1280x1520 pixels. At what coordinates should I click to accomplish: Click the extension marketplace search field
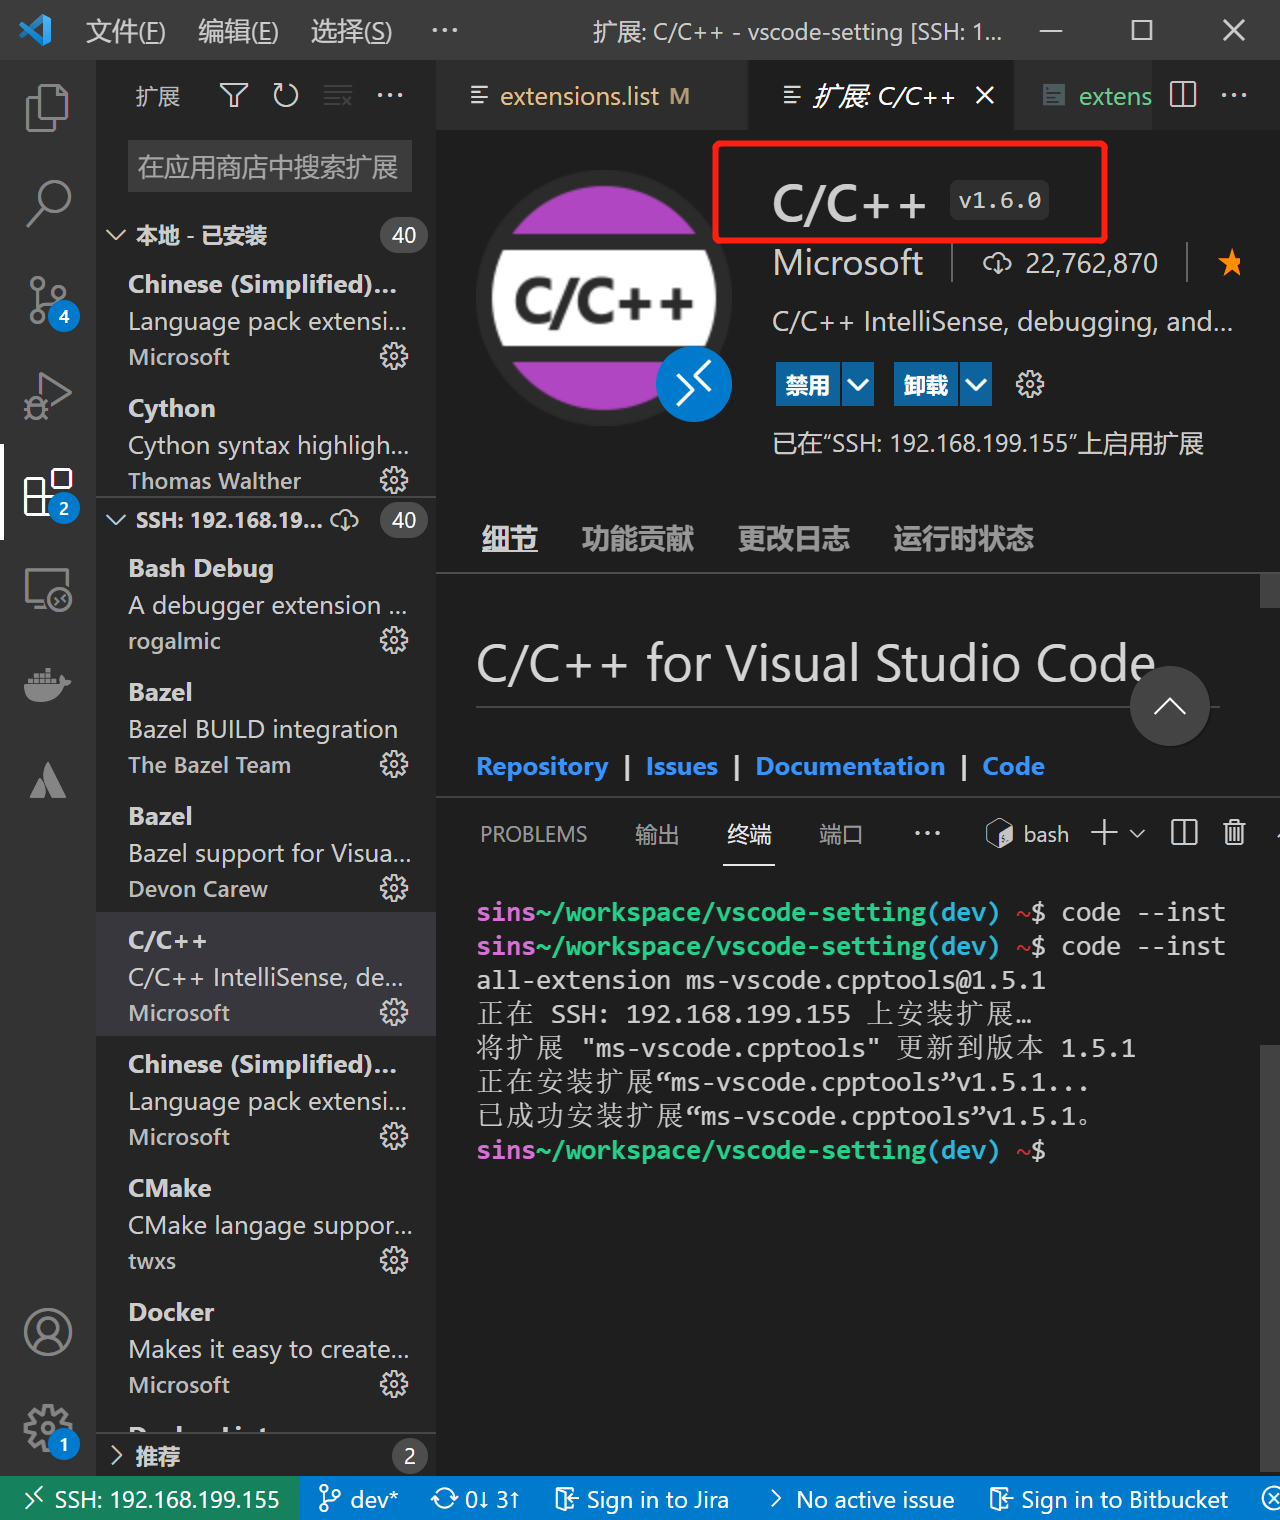(x=269, y=166)
